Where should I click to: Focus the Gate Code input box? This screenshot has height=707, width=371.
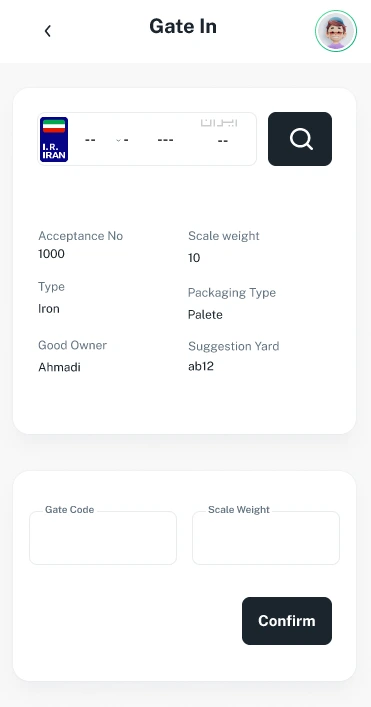[x=103, y=537]
